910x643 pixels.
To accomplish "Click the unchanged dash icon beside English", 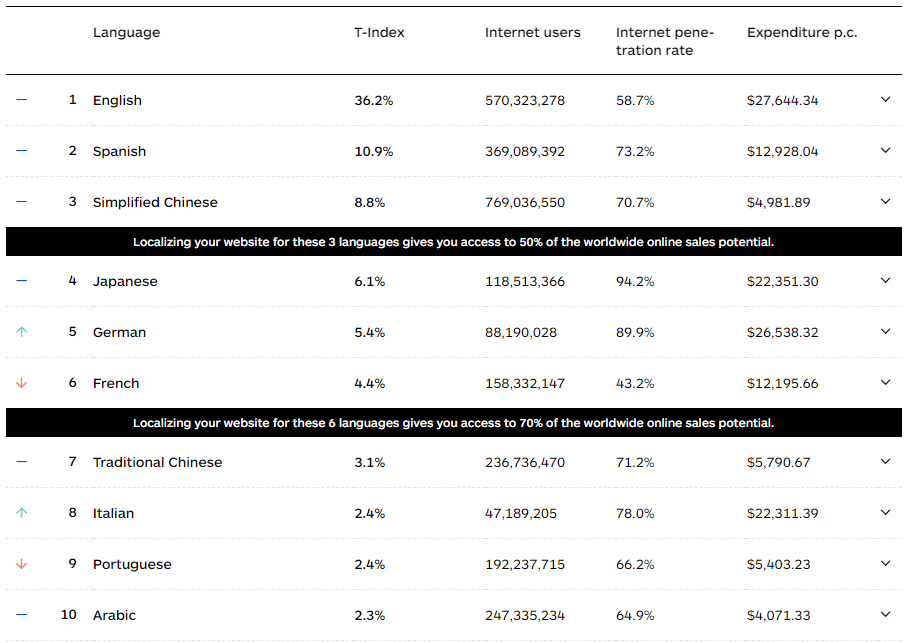I will tap(22, 100).
